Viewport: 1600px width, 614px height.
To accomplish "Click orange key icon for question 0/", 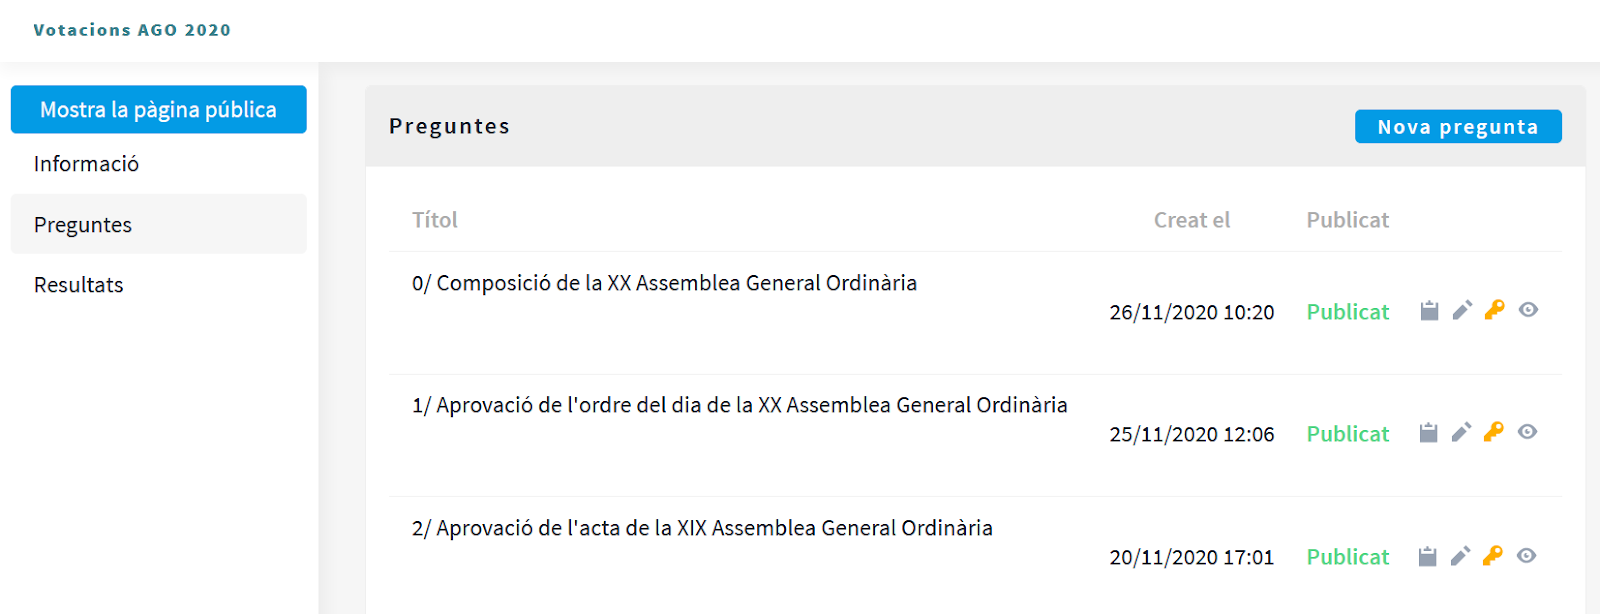I will pos(1495,310).
